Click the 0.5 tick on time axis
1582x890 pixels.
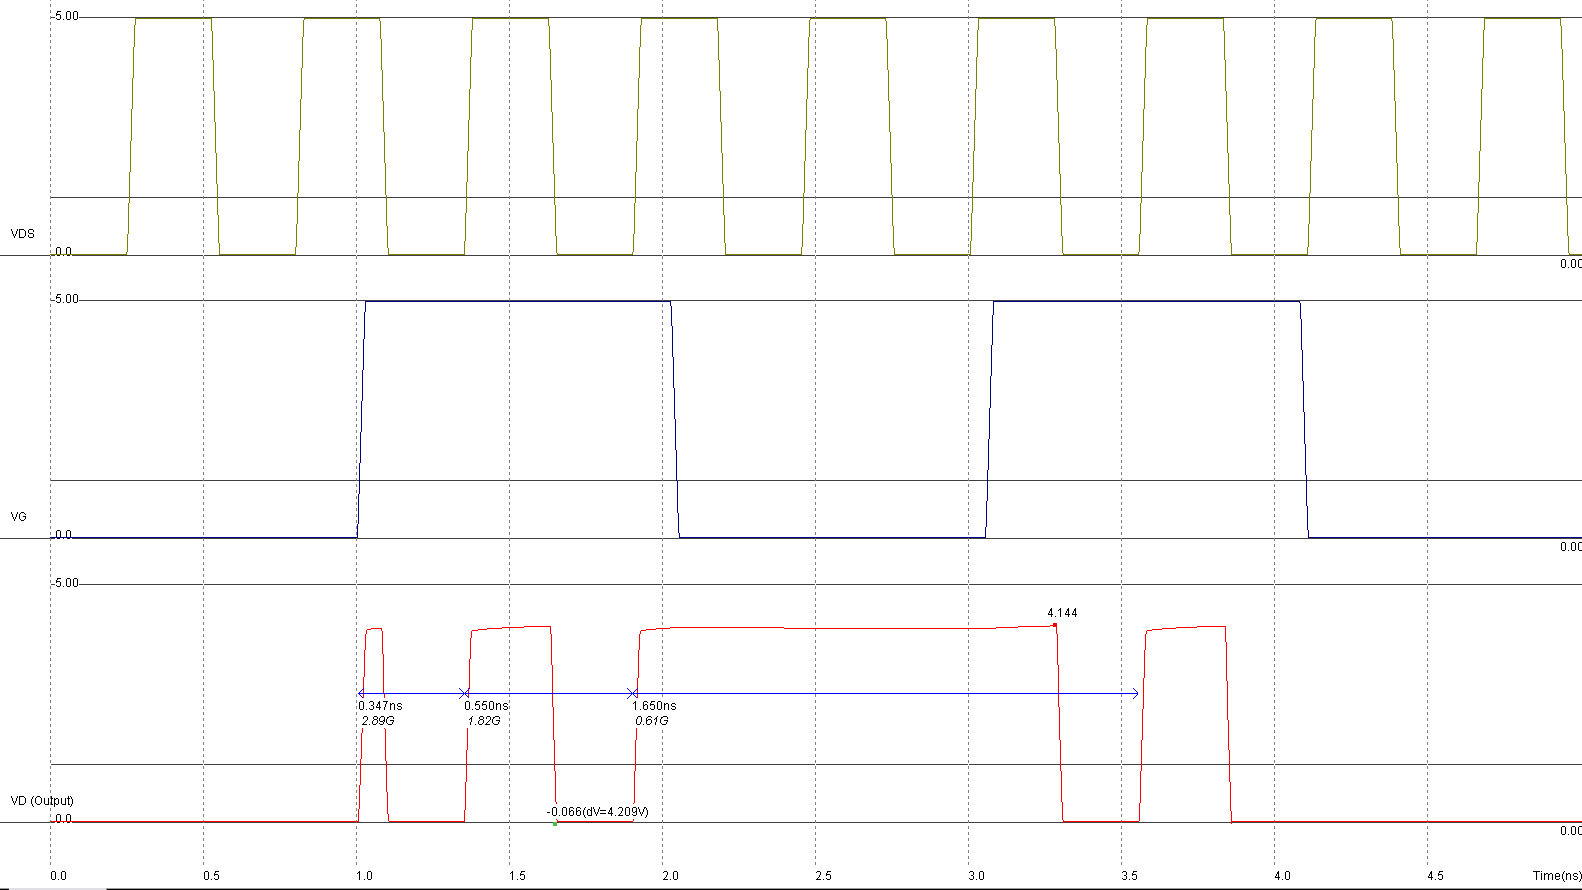tap(211, 876)
